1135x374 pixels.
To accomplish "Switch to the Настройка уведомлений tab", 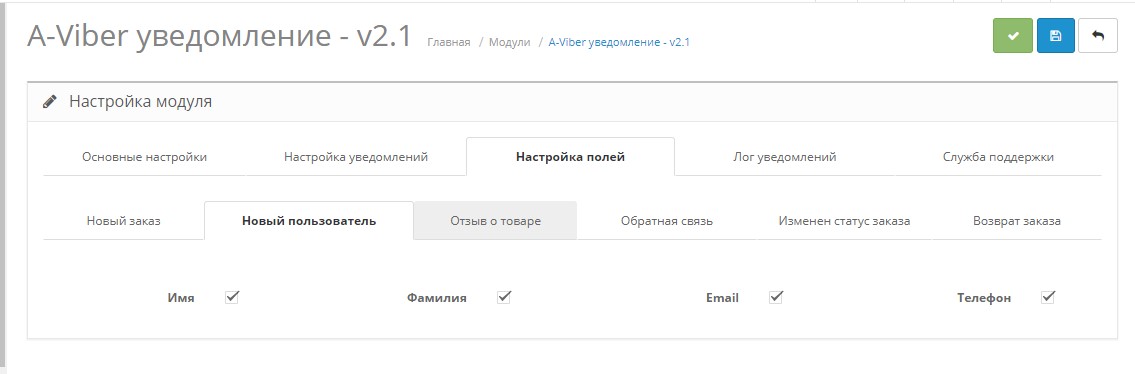I will [x=356, y=157].
